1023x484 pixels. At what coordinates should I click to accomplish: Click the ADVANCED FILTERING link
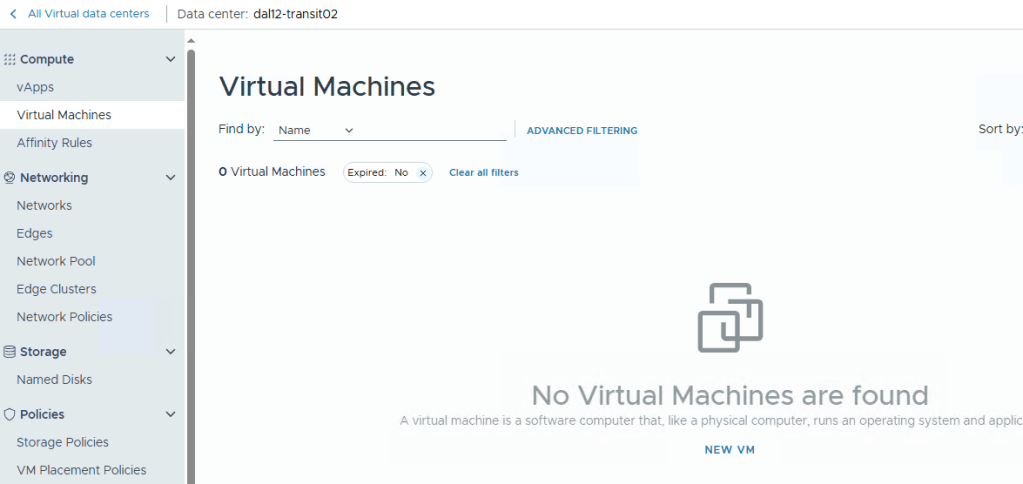click(581, 131)
